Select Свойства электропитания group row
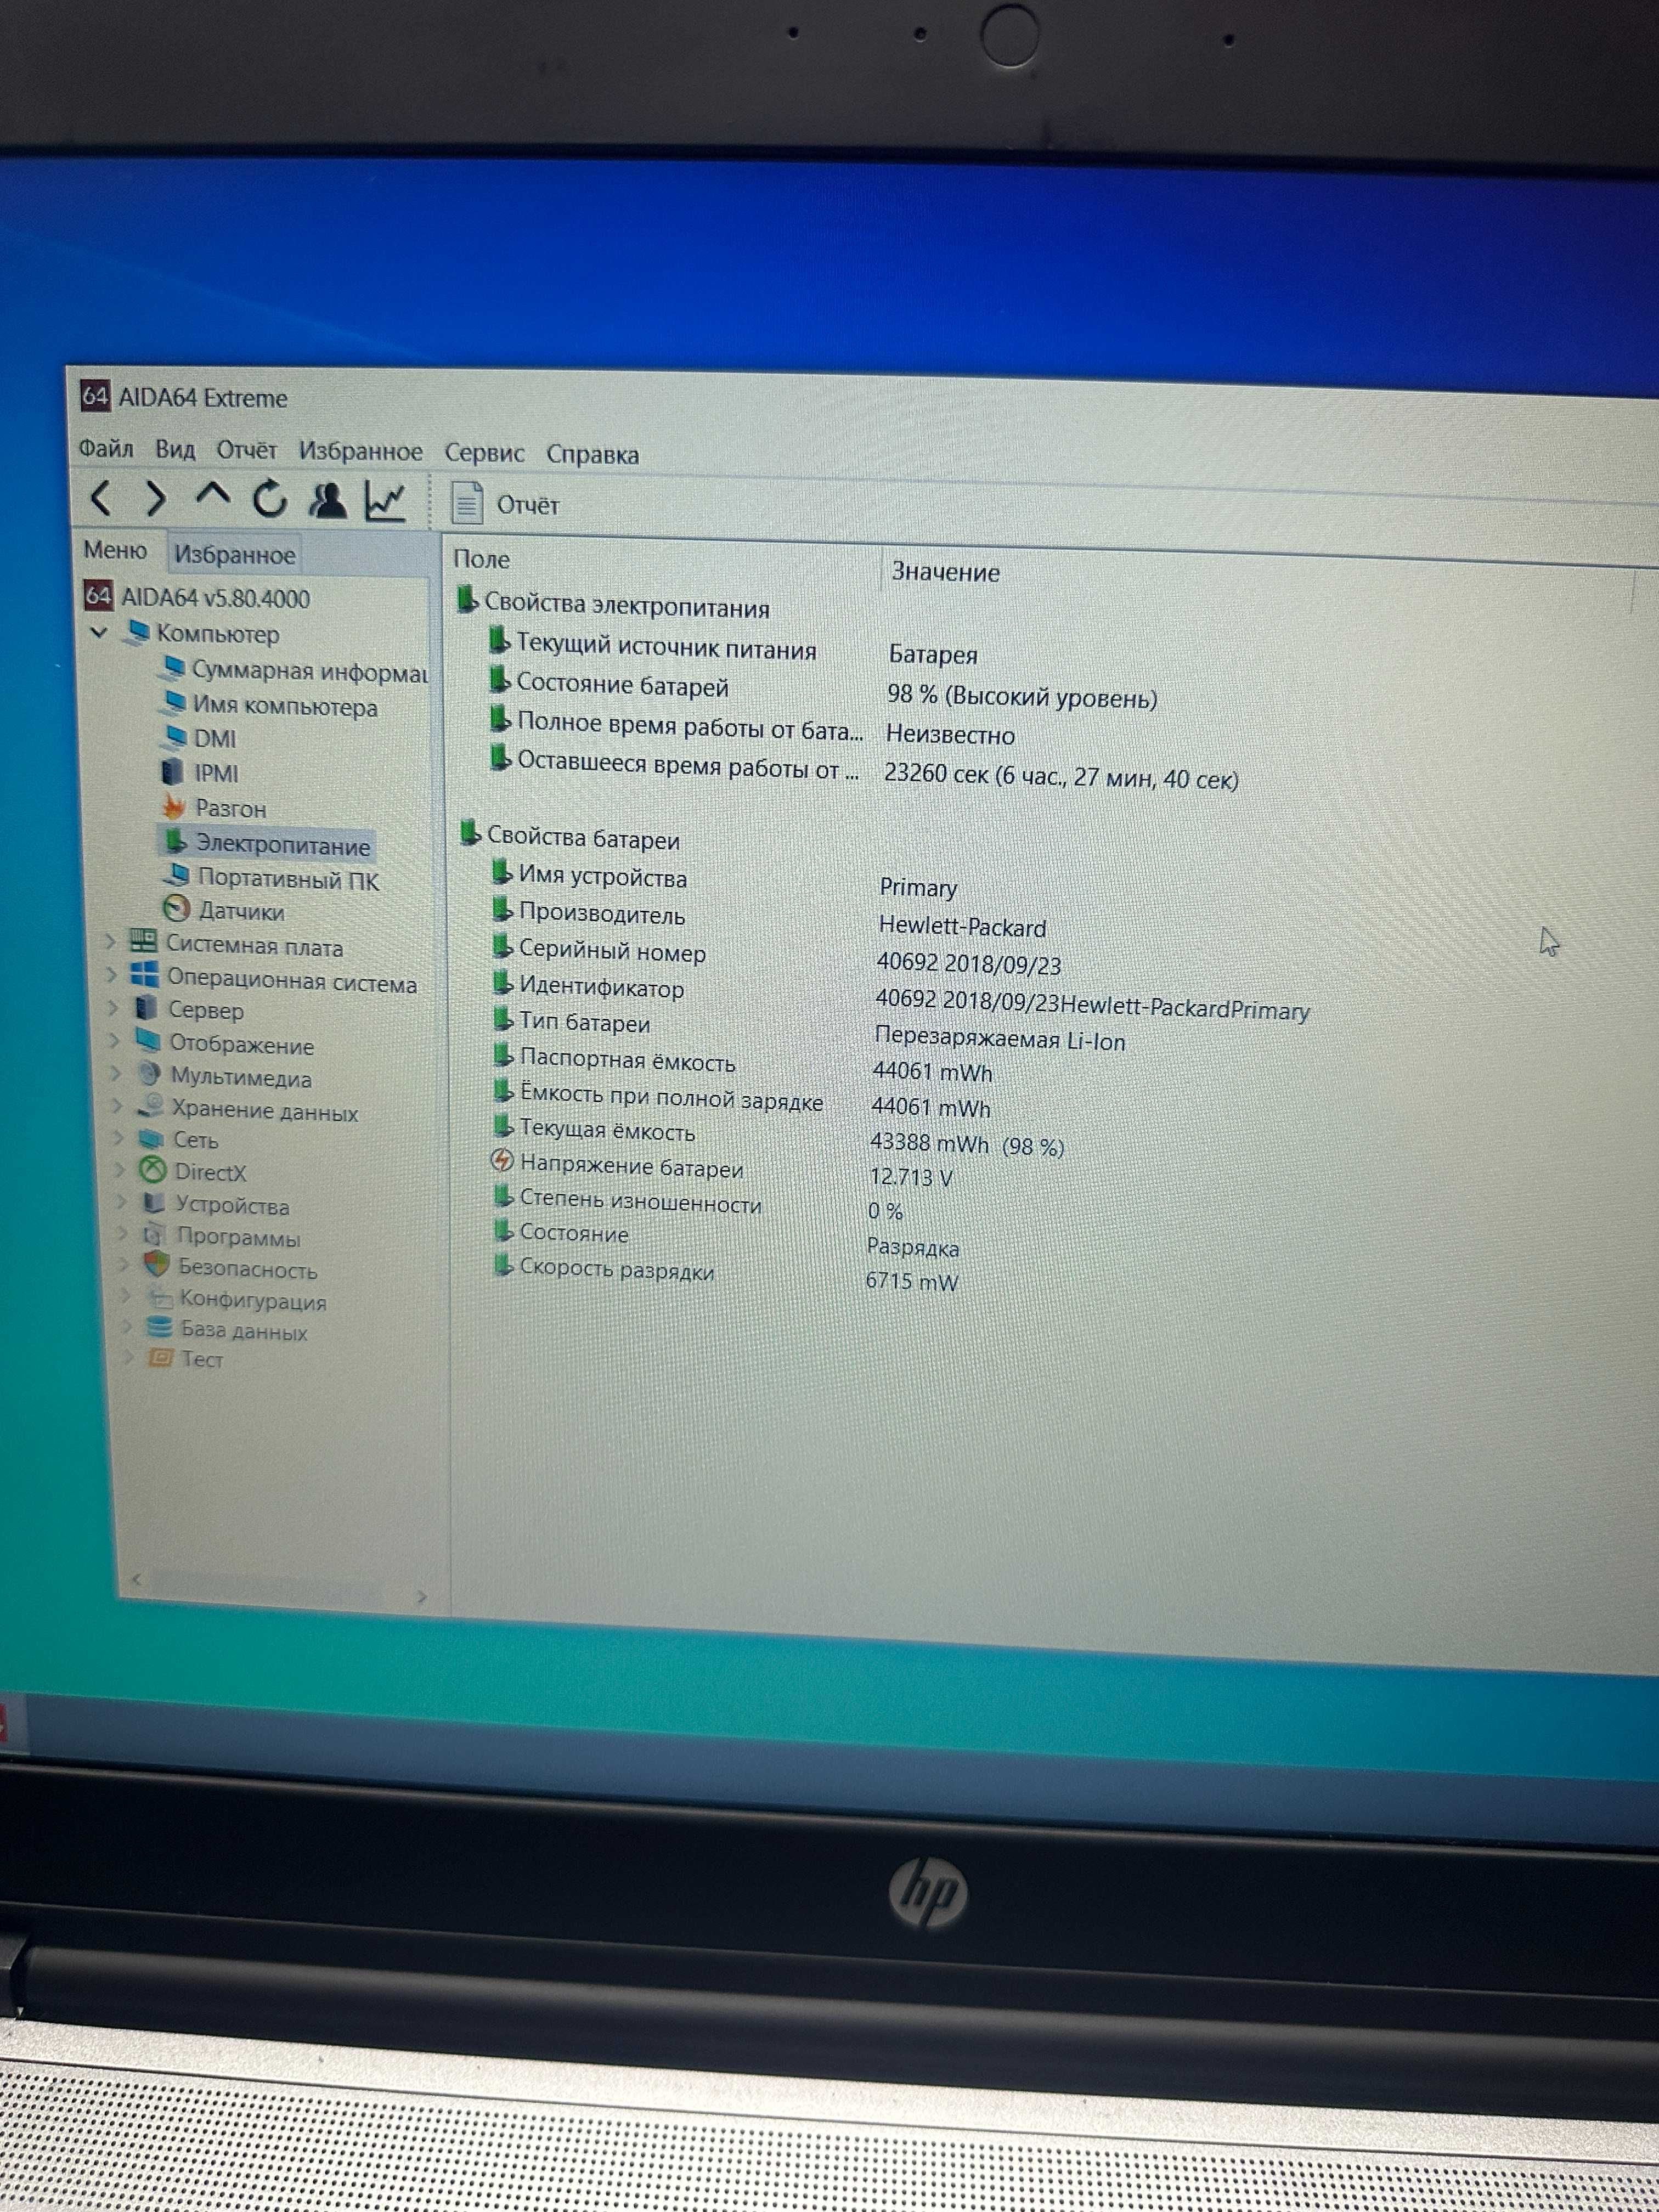 (613, 605)
